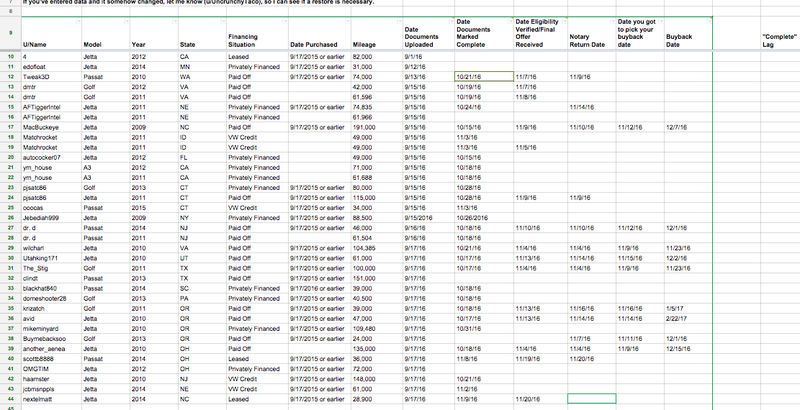This screenshot has width=800, height=410.
Task: Click the 10/26/2016 marked complete cell
Action: (484, 218)
